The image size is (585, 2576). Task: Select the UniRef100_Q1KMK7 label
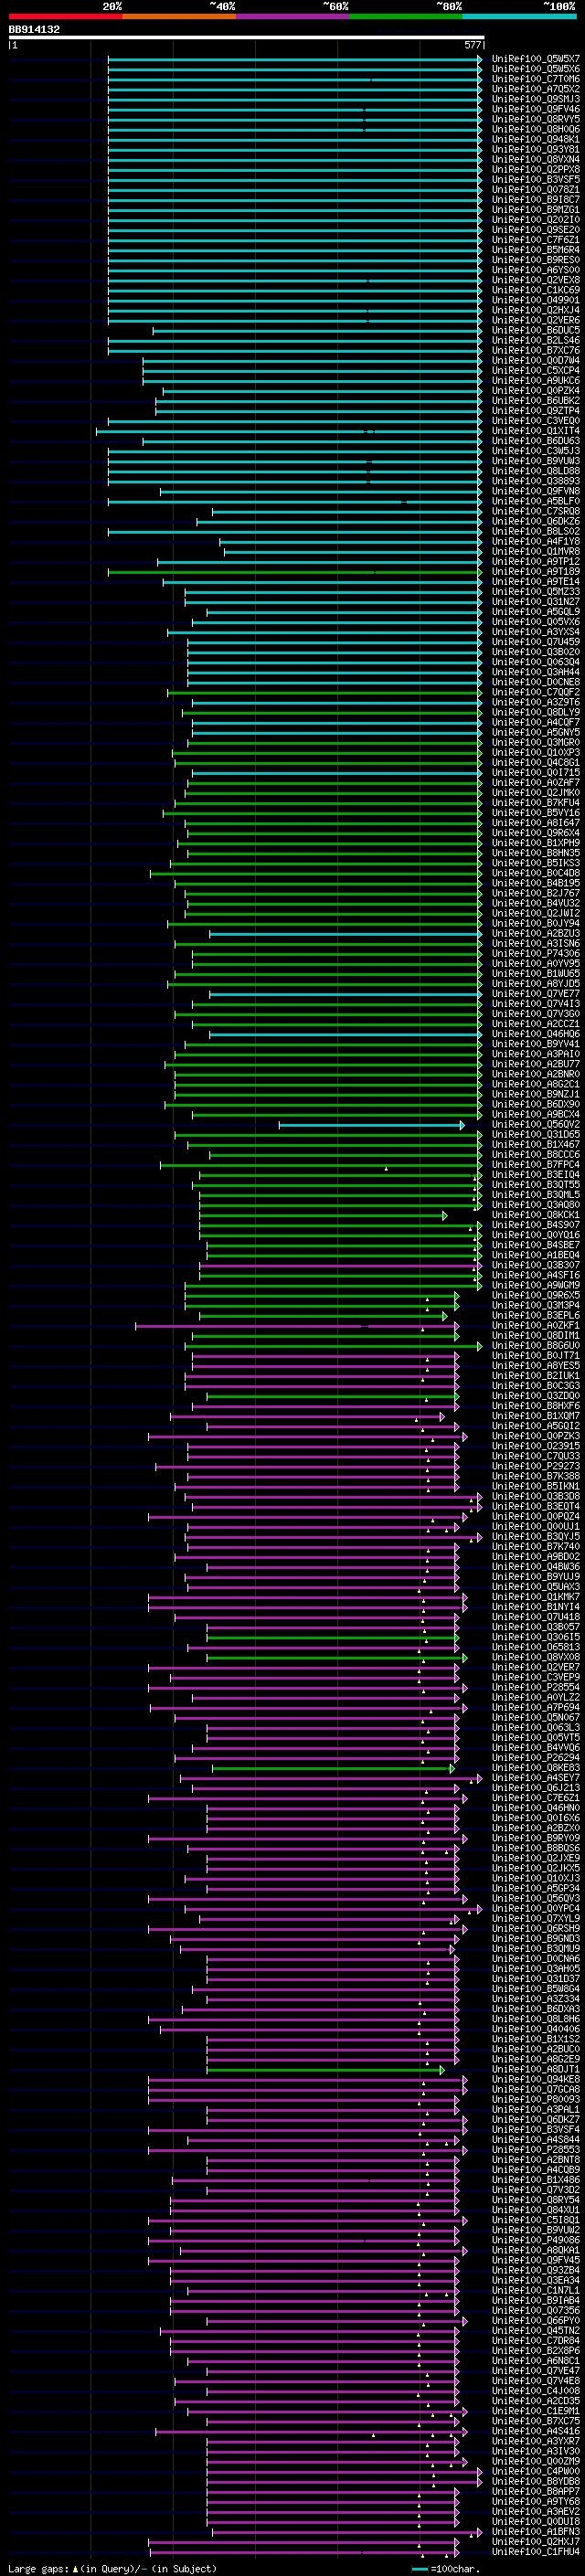tap(535, 1598)
